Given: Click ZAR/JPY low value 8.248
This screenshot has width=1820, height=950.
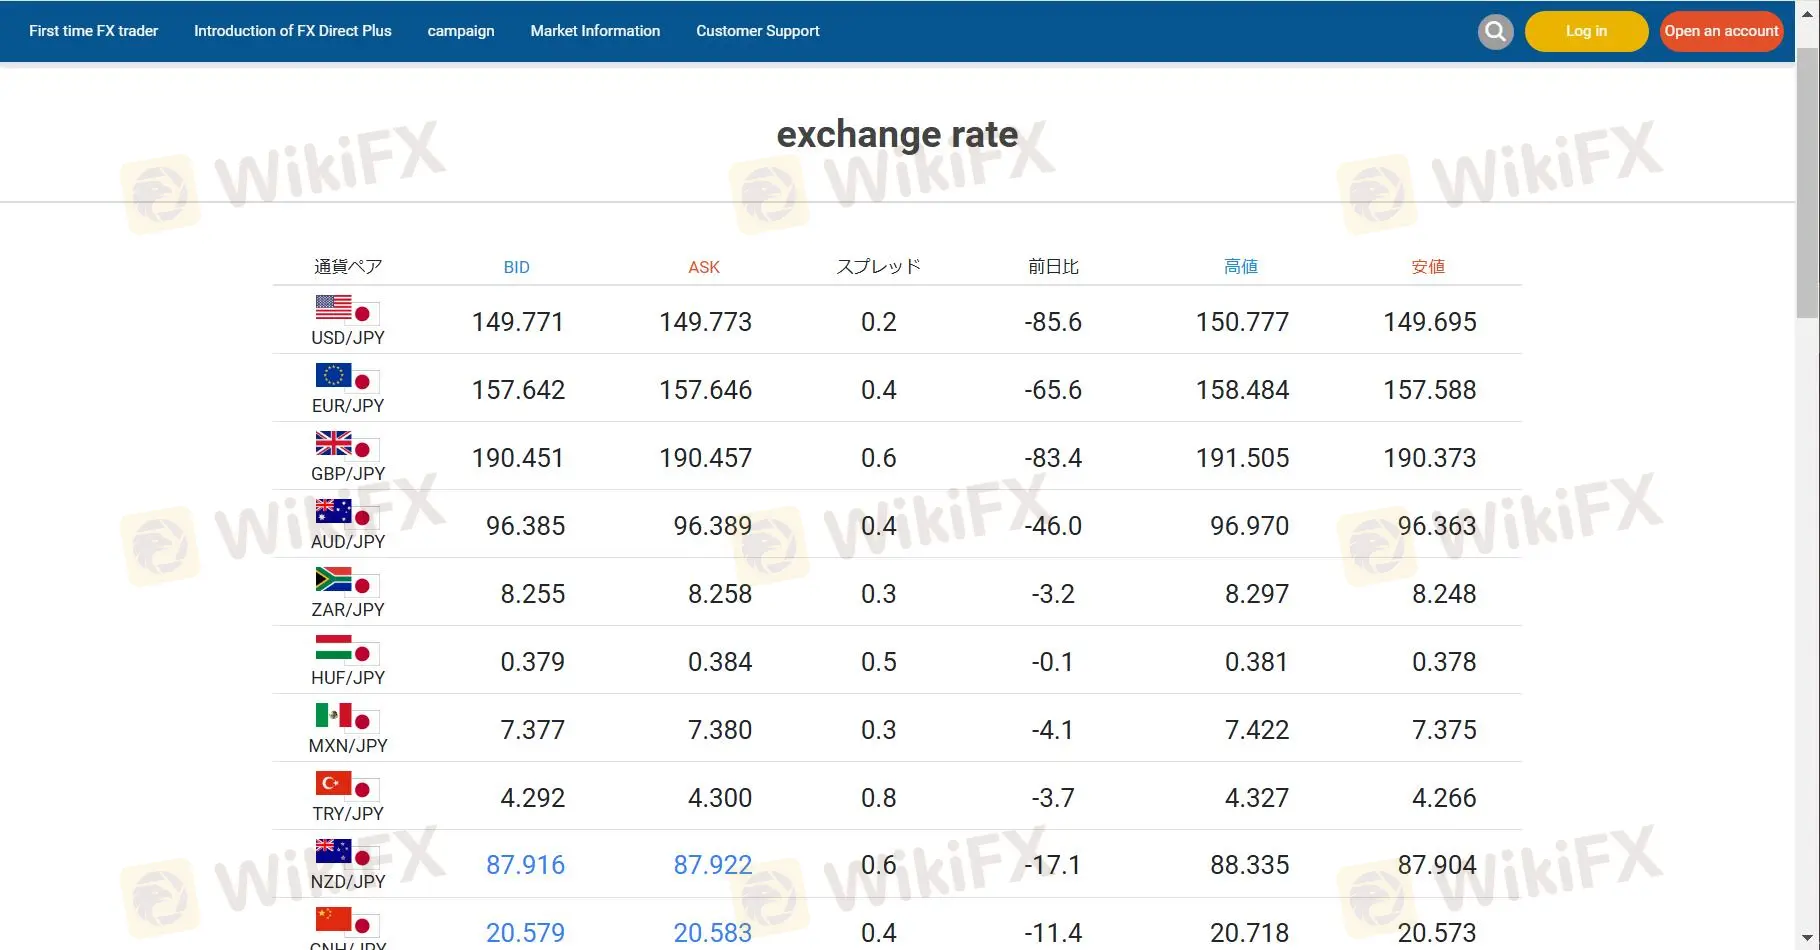Looking at the screenshot, I should pyautogui.click(x=1444, y=594).
